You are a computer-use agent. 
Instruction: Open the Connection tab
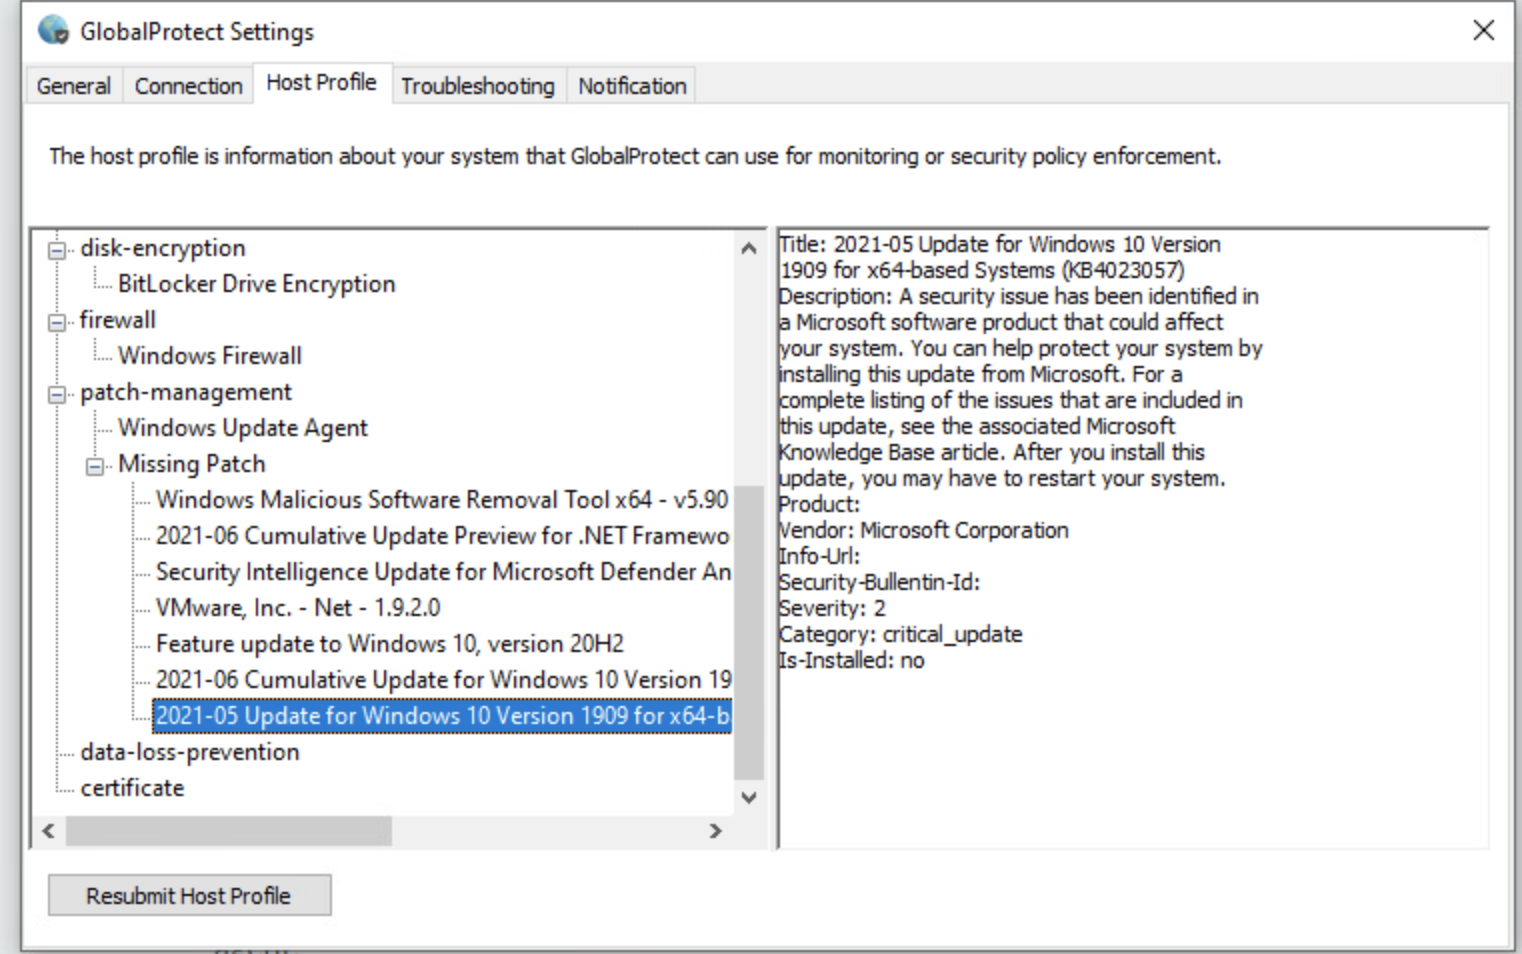(x=187, y=86)
